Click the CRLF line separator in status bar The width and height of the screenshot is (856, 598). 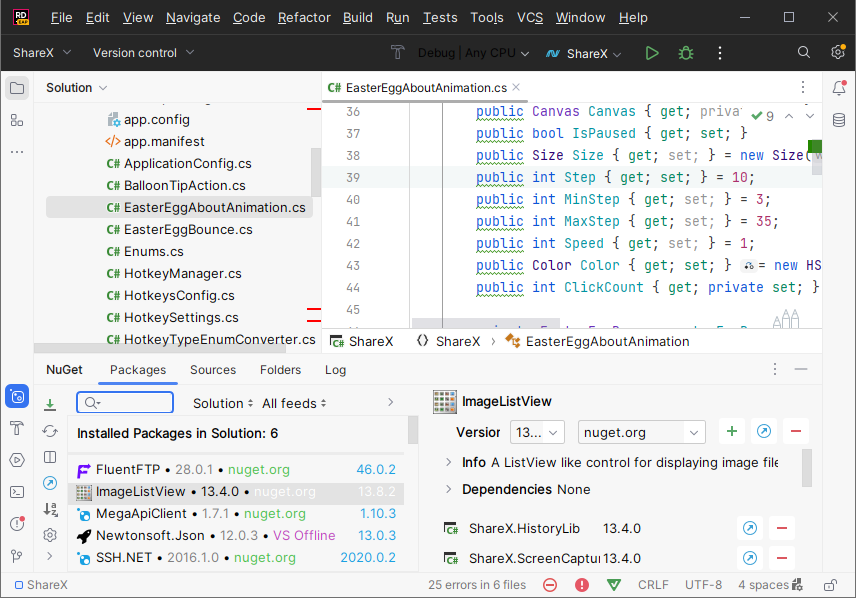tap(653, 585)
